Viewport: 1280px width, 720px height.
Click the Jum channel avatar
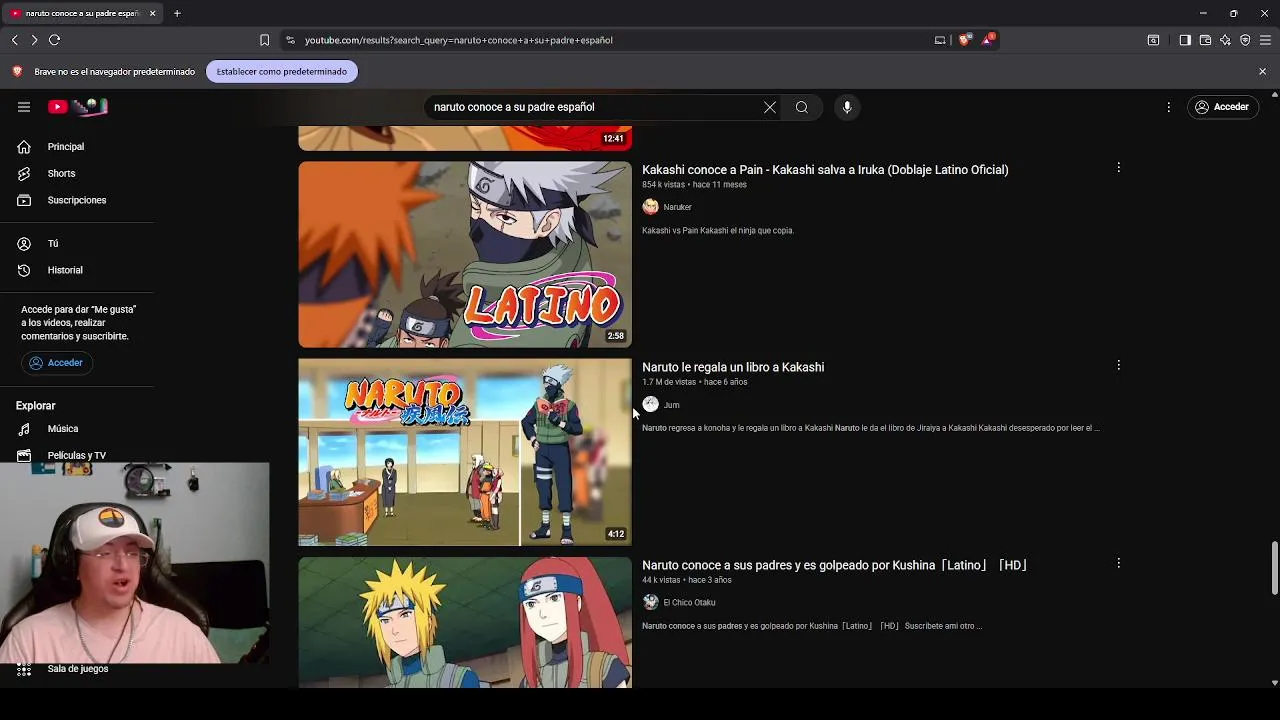(651, 404)
